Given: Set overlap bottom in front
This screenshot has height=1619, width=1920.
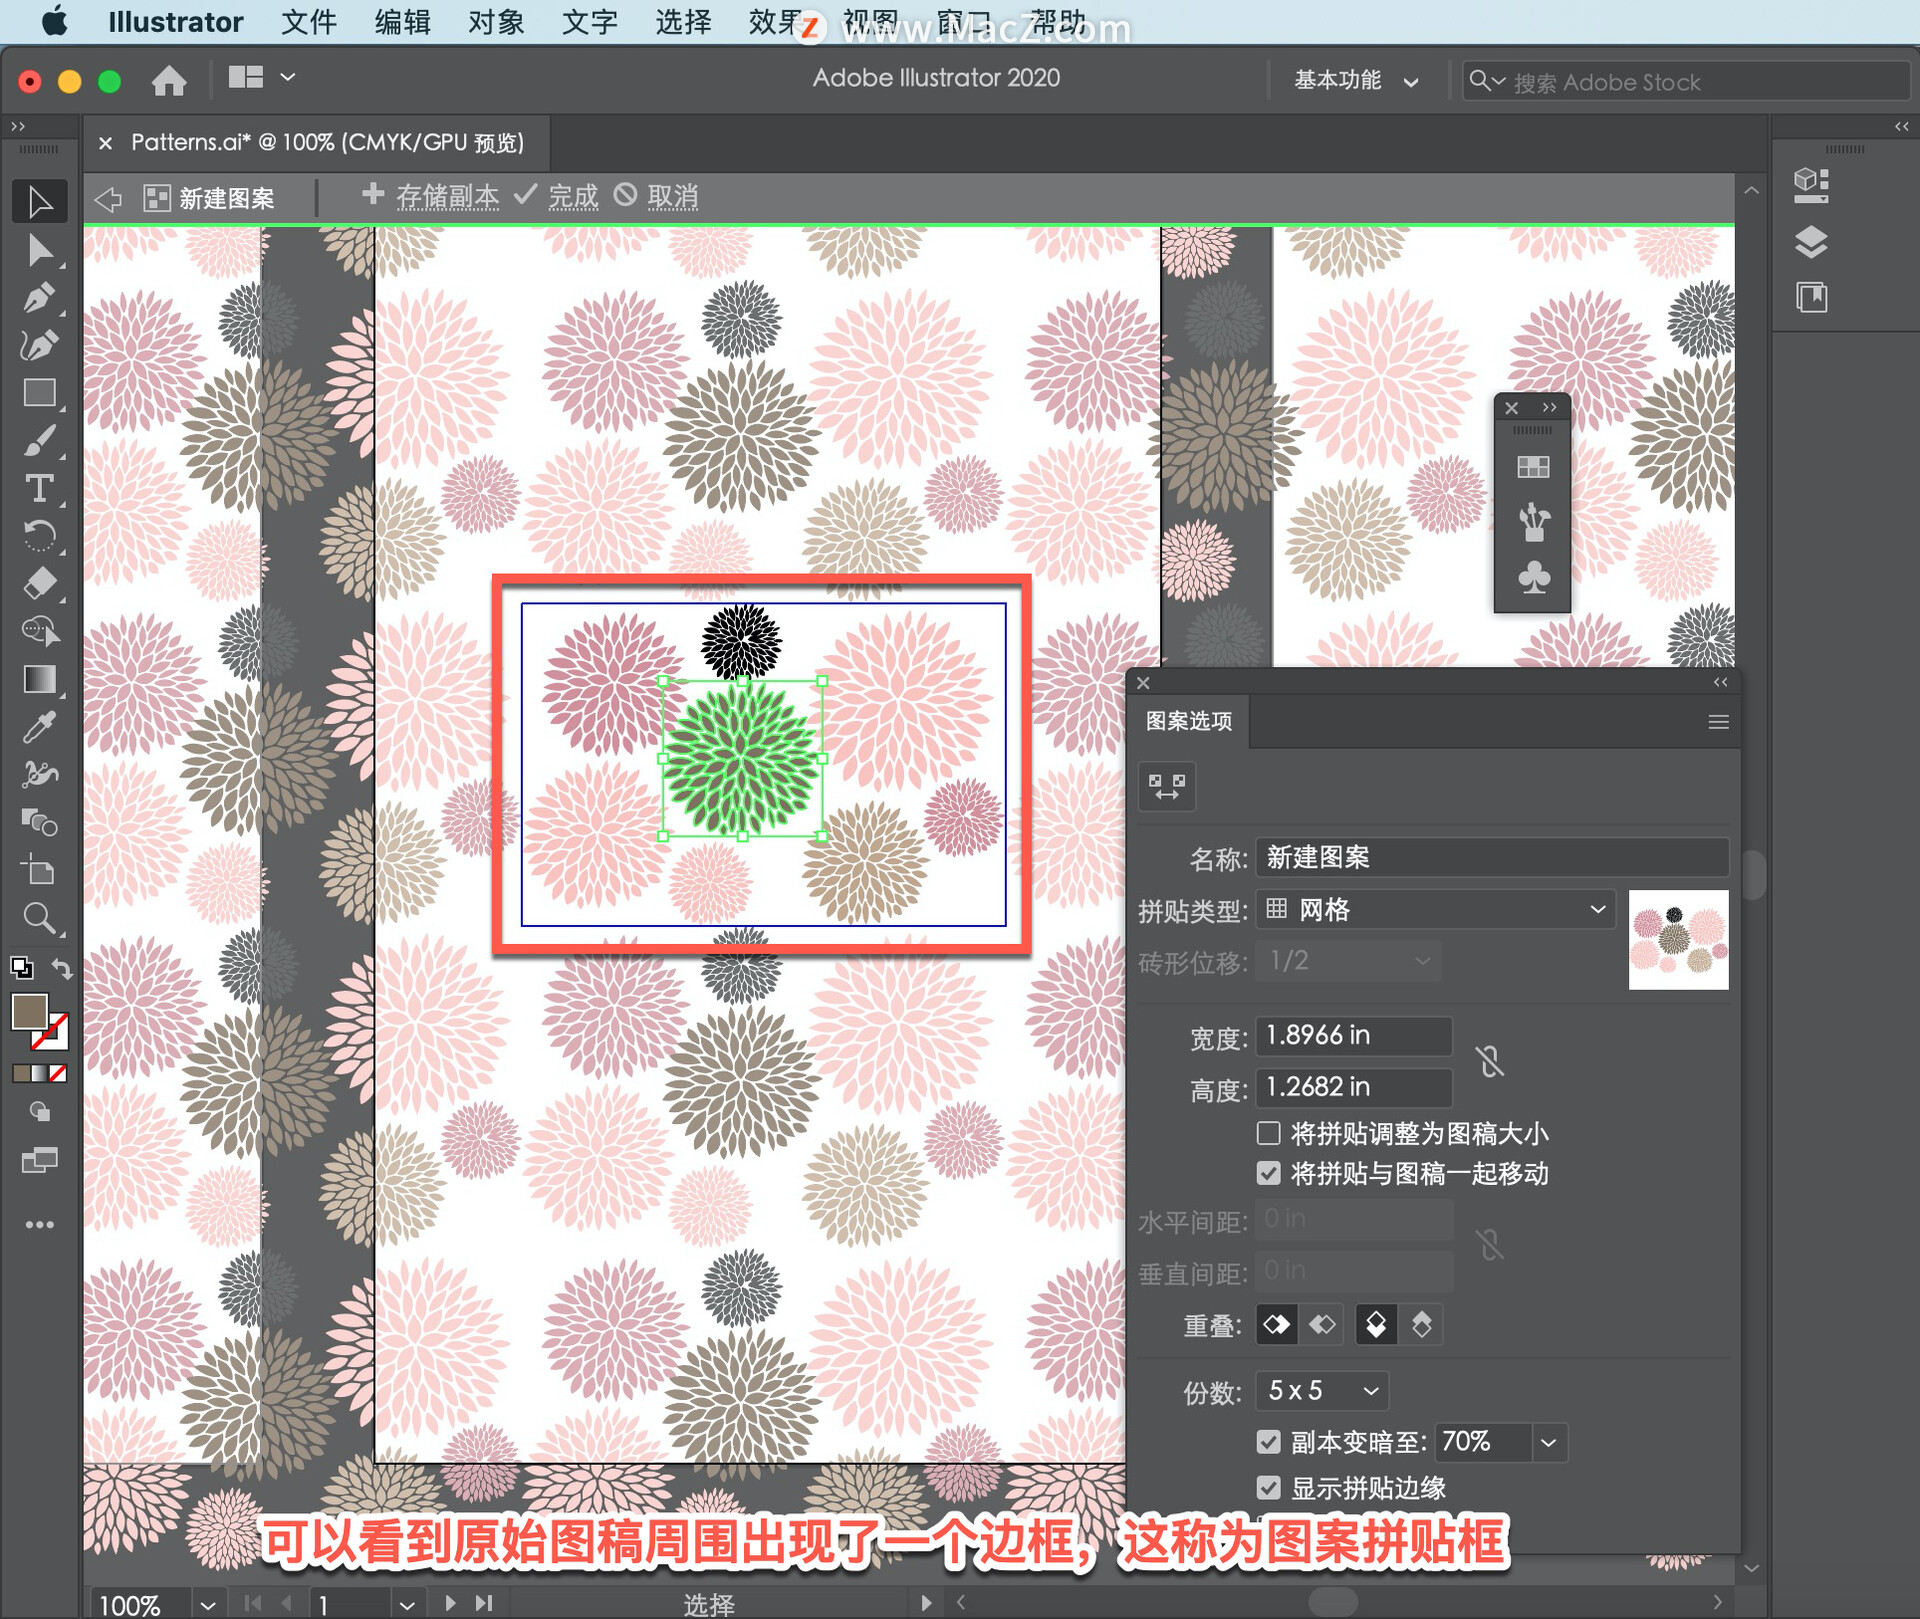Looking at the screenshot, I should (x=1421, y=1325).
